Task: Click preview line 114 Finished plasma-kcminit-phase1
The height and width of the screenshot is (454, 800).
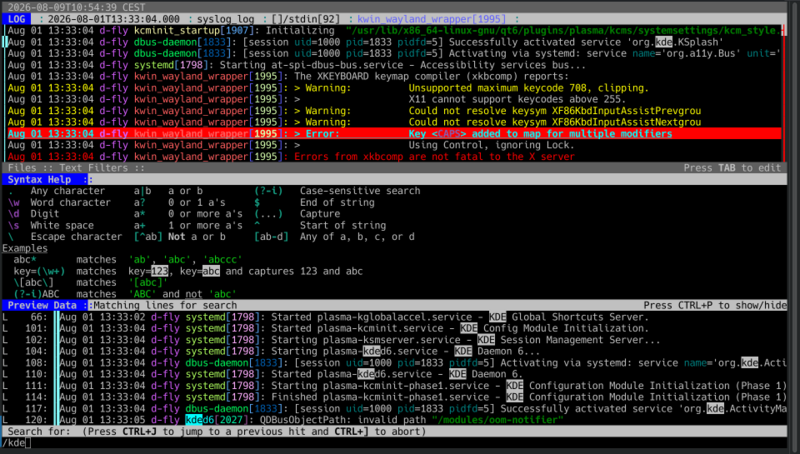Action: click(394, 397)
